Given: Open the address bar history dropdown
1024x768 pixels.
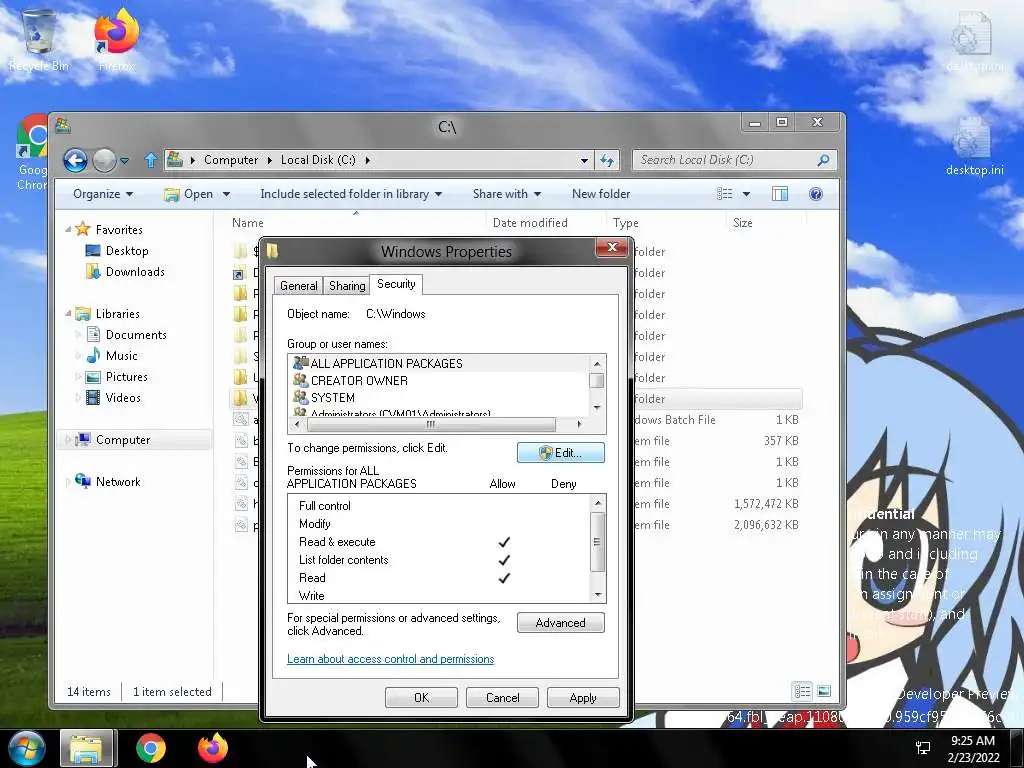Looking at the screenshot, I should 584,160.
